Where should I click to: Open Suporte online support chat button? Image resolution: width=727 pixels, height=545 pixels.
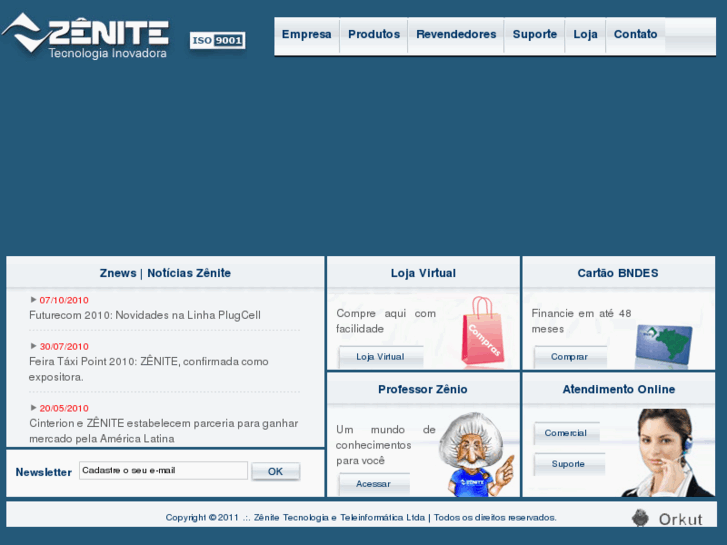click(569, 464)
